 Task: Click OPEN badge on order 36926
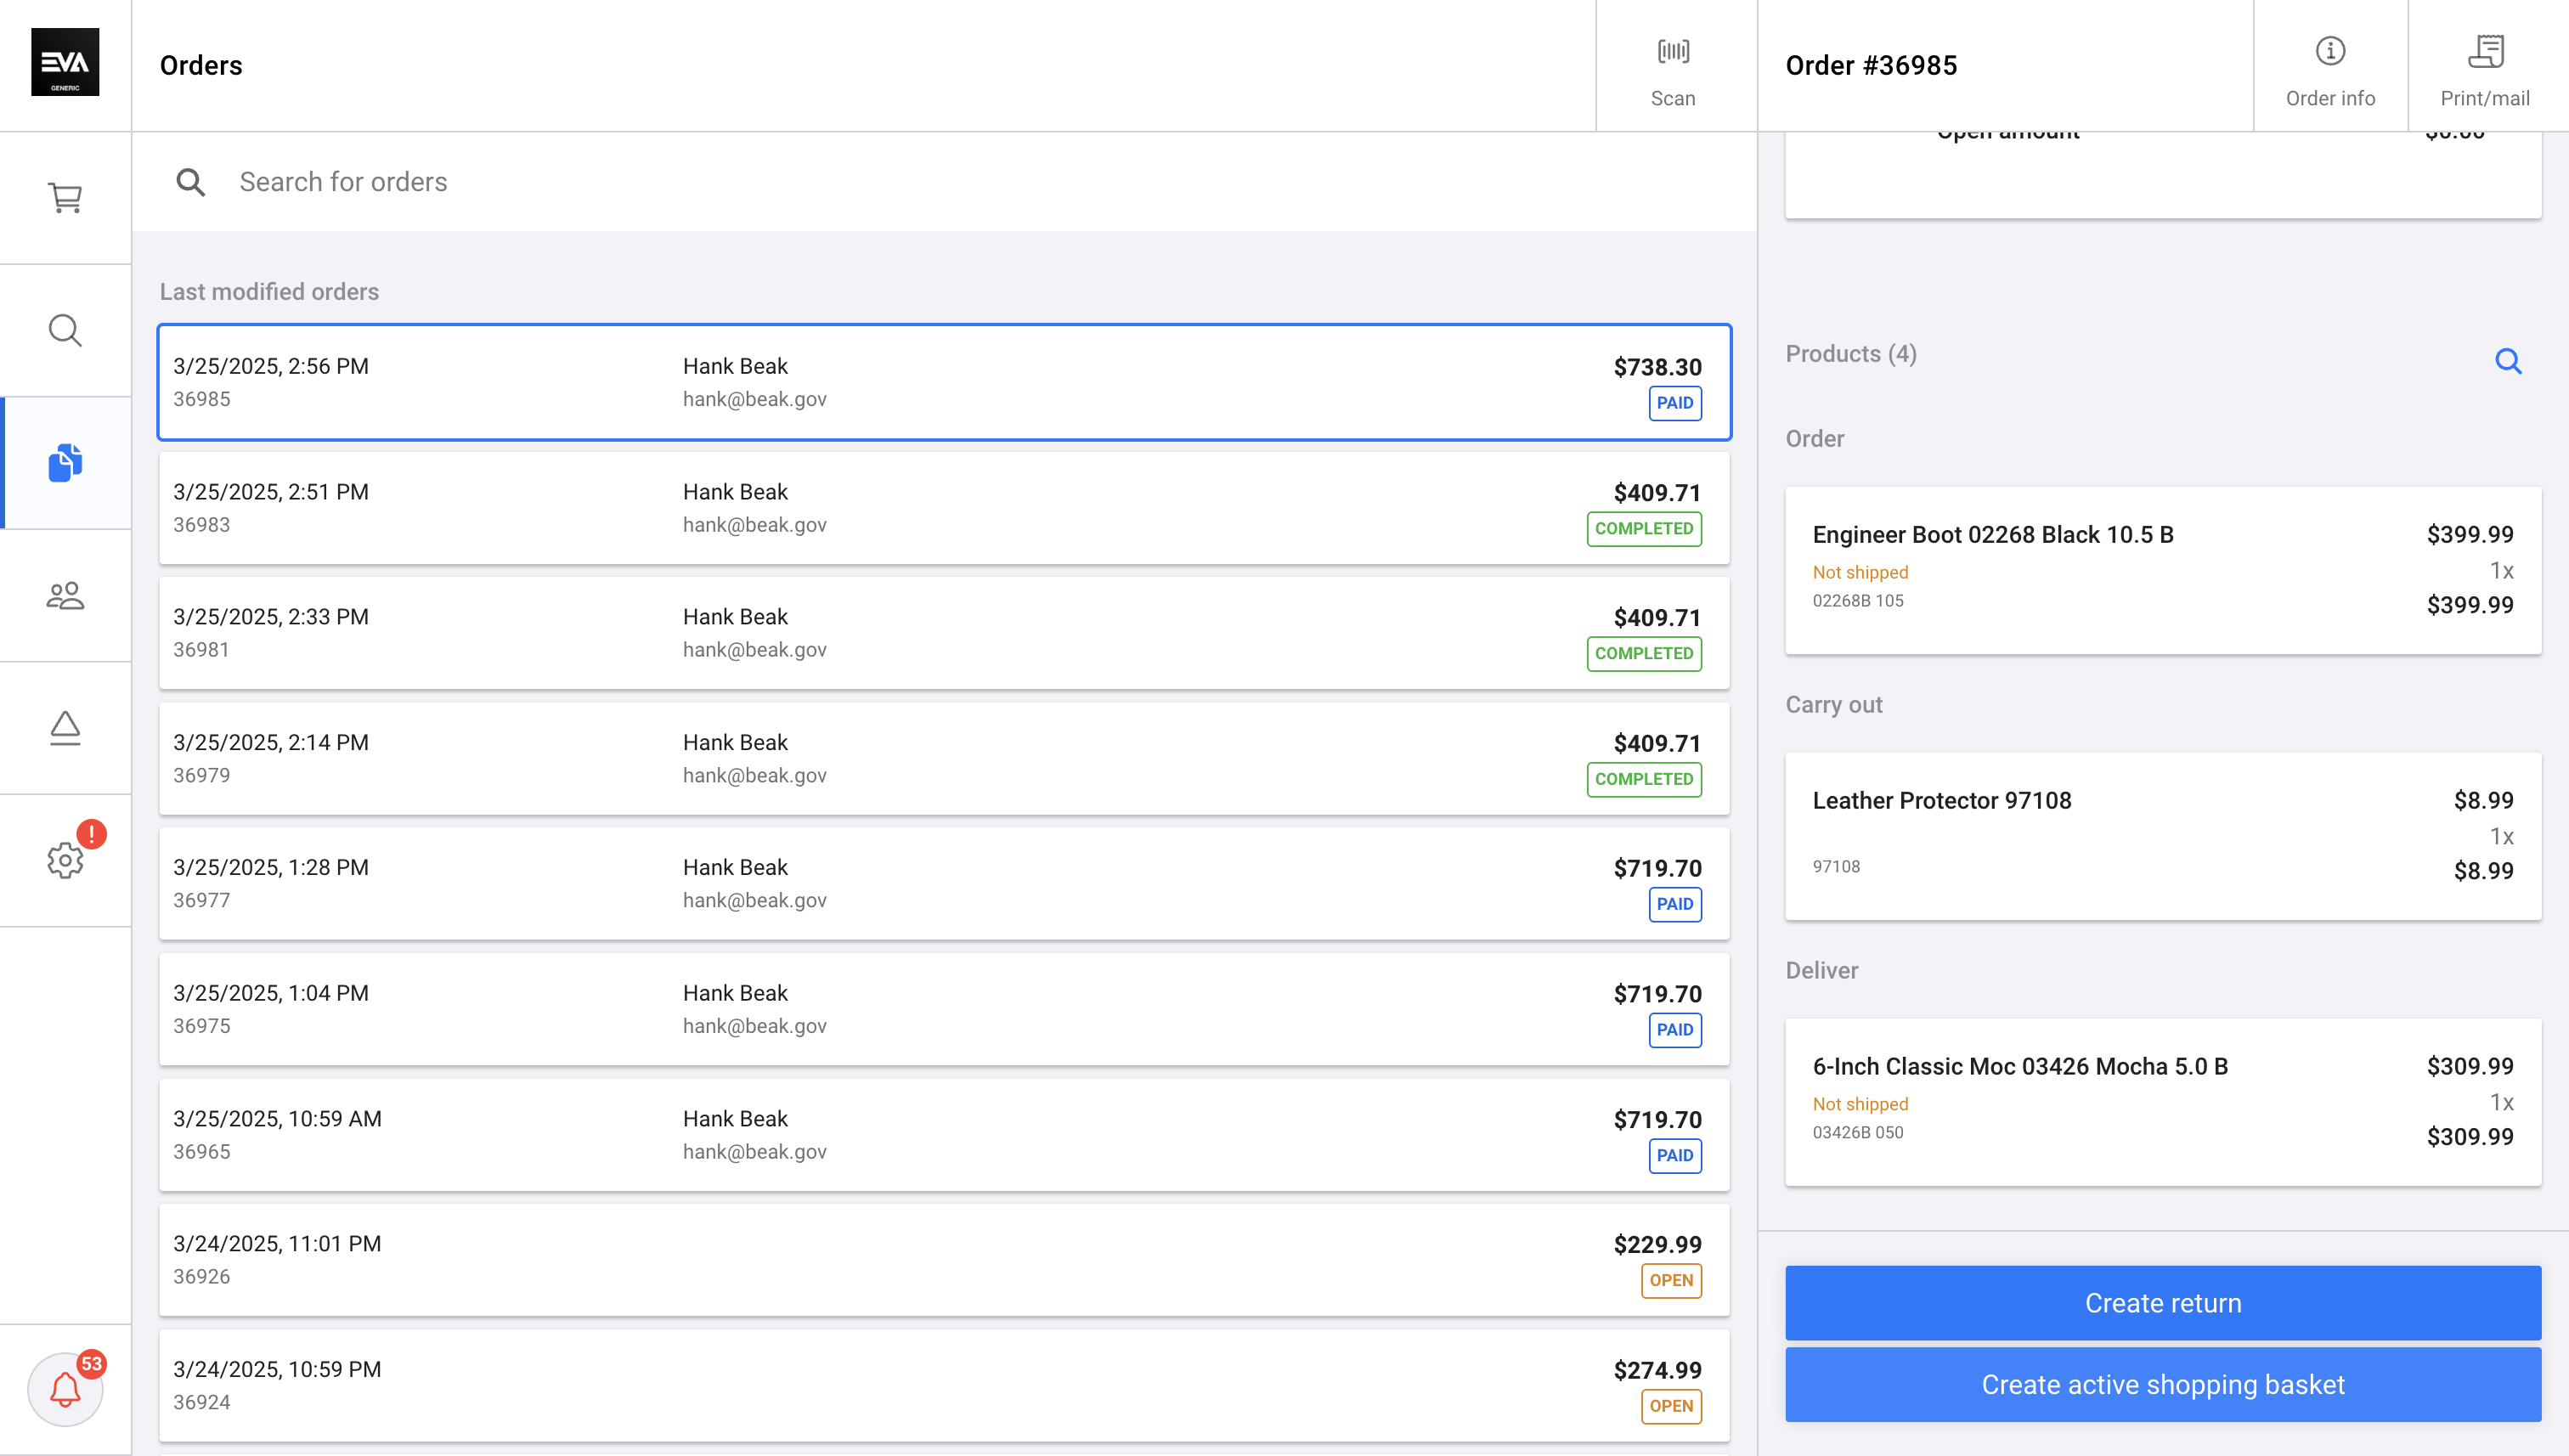1671,1280
